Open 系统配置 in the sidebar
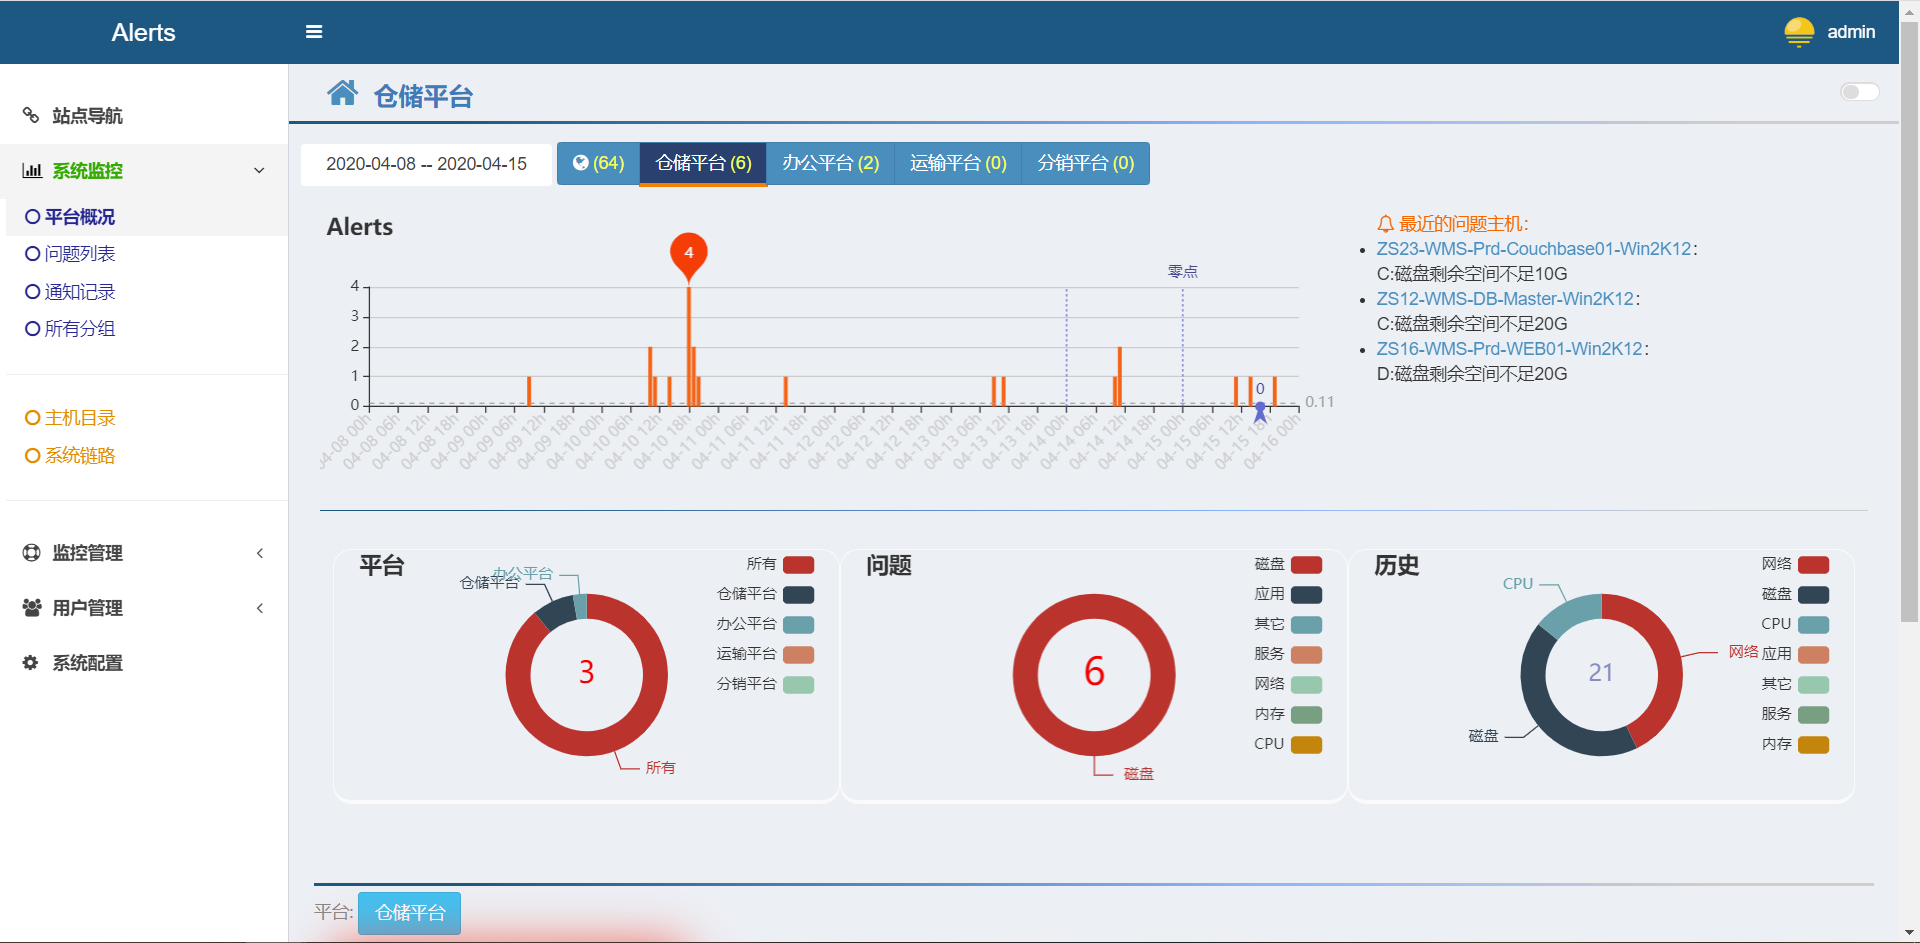1920x943 pixels. coord(144,663)
